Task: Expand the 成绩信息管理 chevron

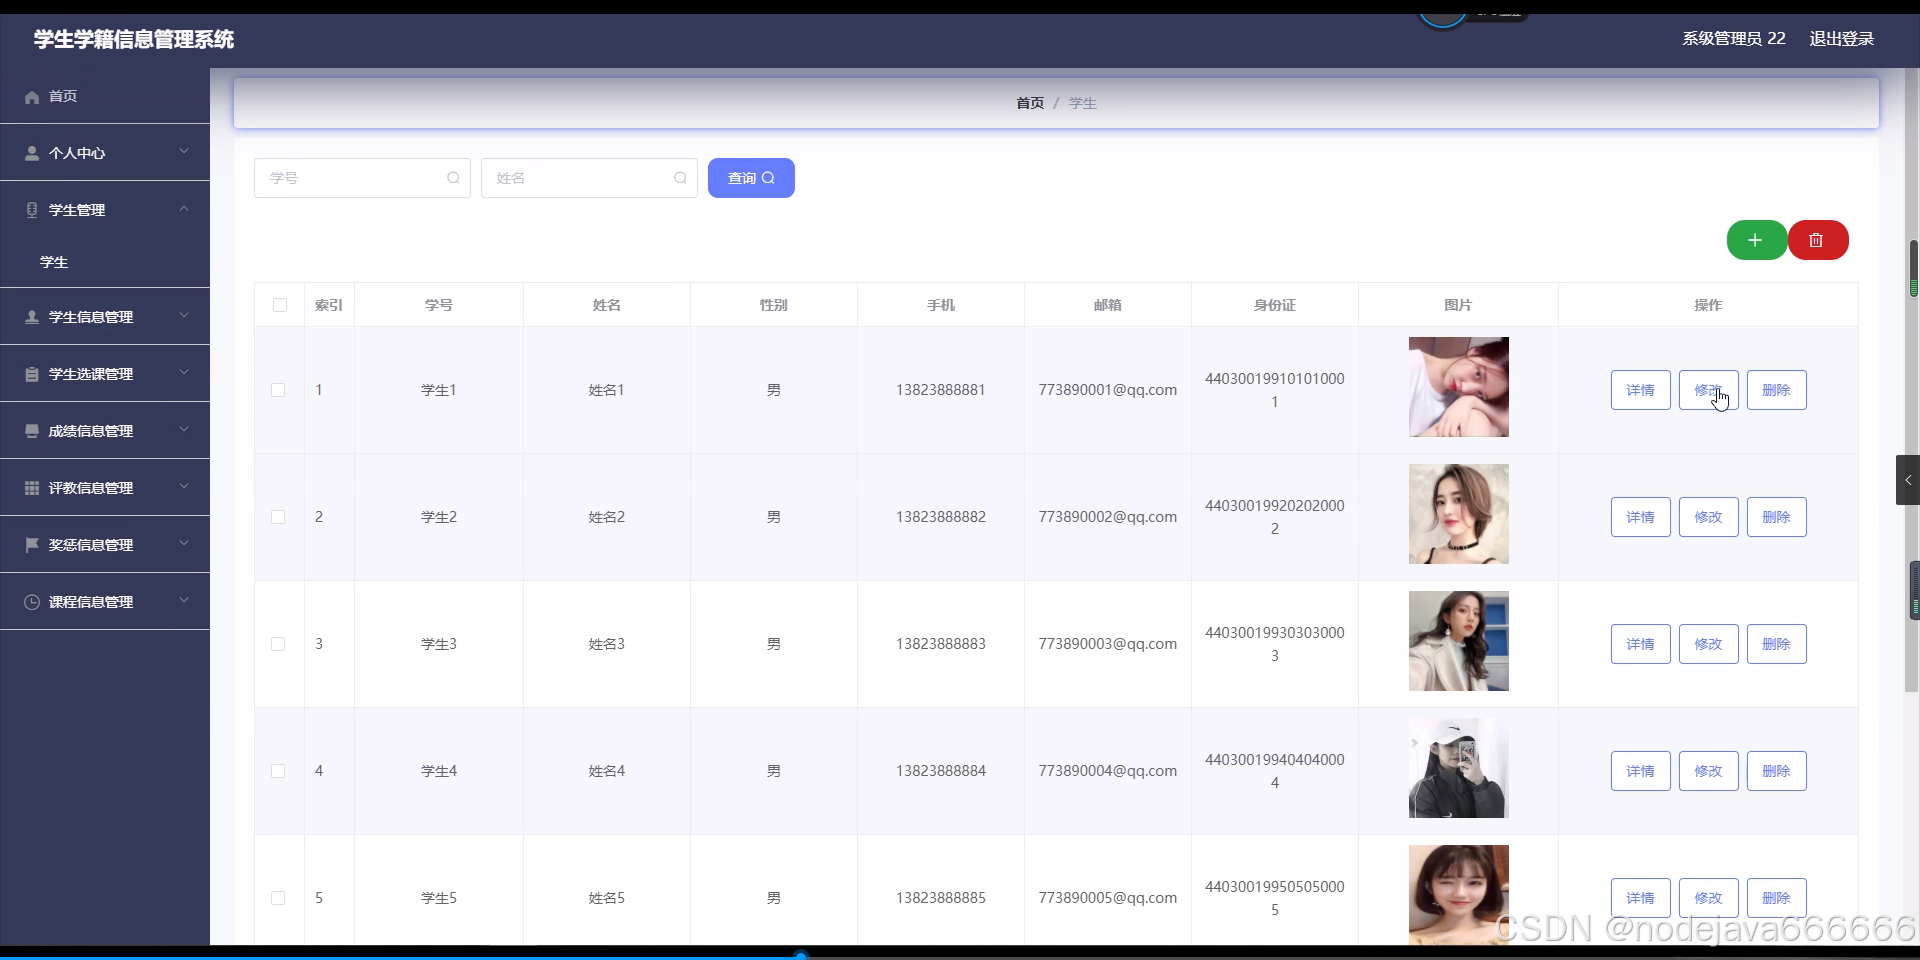Action: (x=184, y=429)
